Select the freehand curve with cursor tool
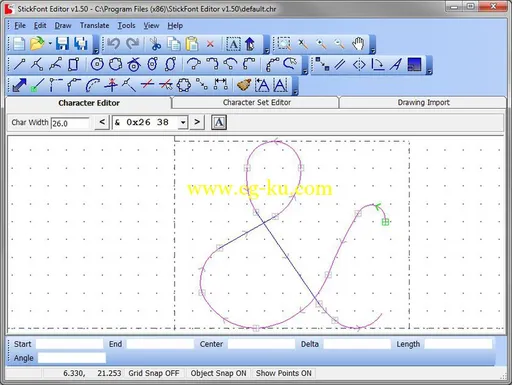512x385 pixels. 290,64
